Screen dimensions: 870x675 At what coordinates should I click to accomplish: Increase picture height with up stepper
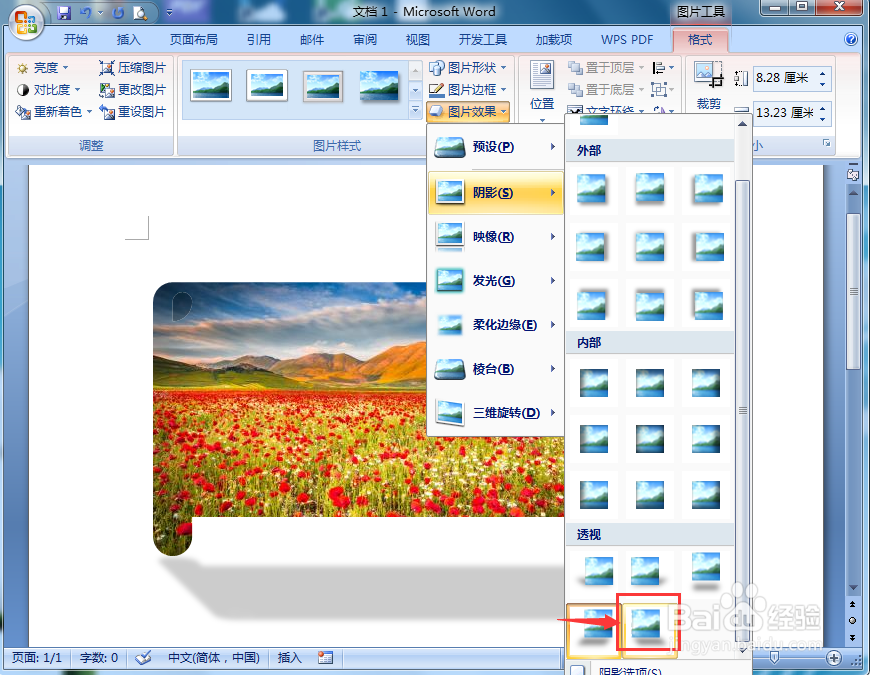click(822, 73)
